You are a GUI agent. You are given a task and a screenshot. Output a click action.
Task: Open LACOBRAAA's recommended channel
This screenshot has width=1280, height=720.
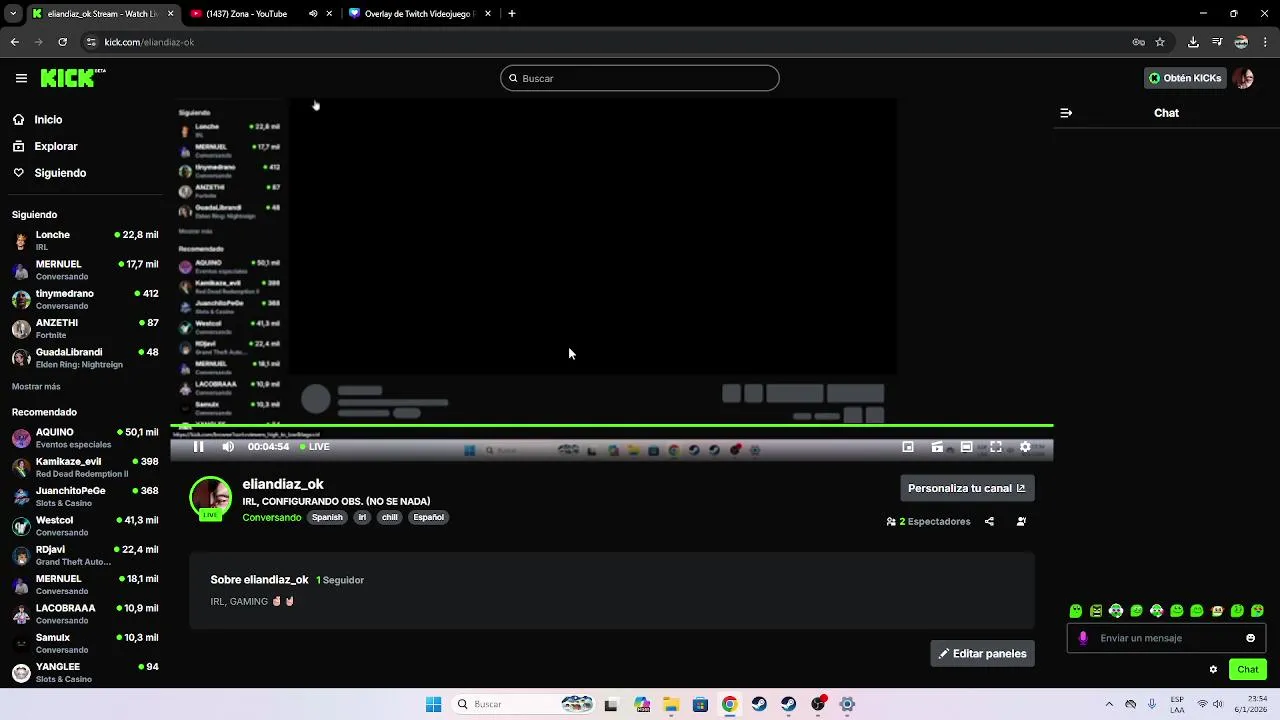pos(85,614)
